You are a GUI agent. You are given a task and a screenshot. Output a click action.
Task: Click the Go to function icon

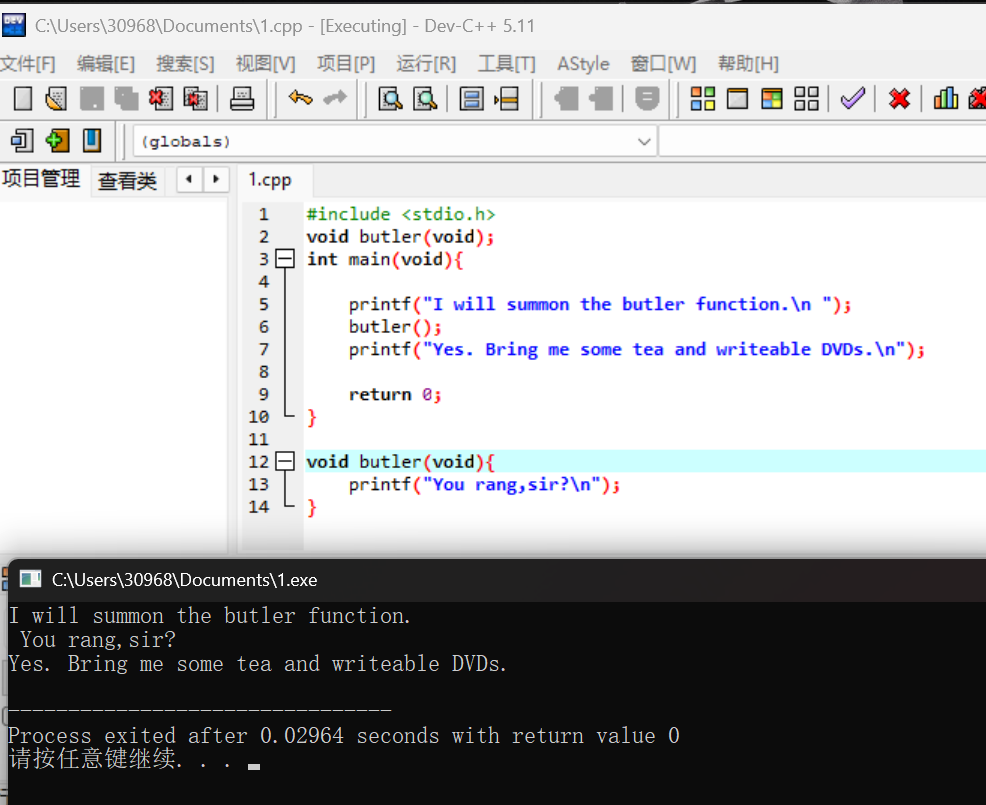pos(472,99)
